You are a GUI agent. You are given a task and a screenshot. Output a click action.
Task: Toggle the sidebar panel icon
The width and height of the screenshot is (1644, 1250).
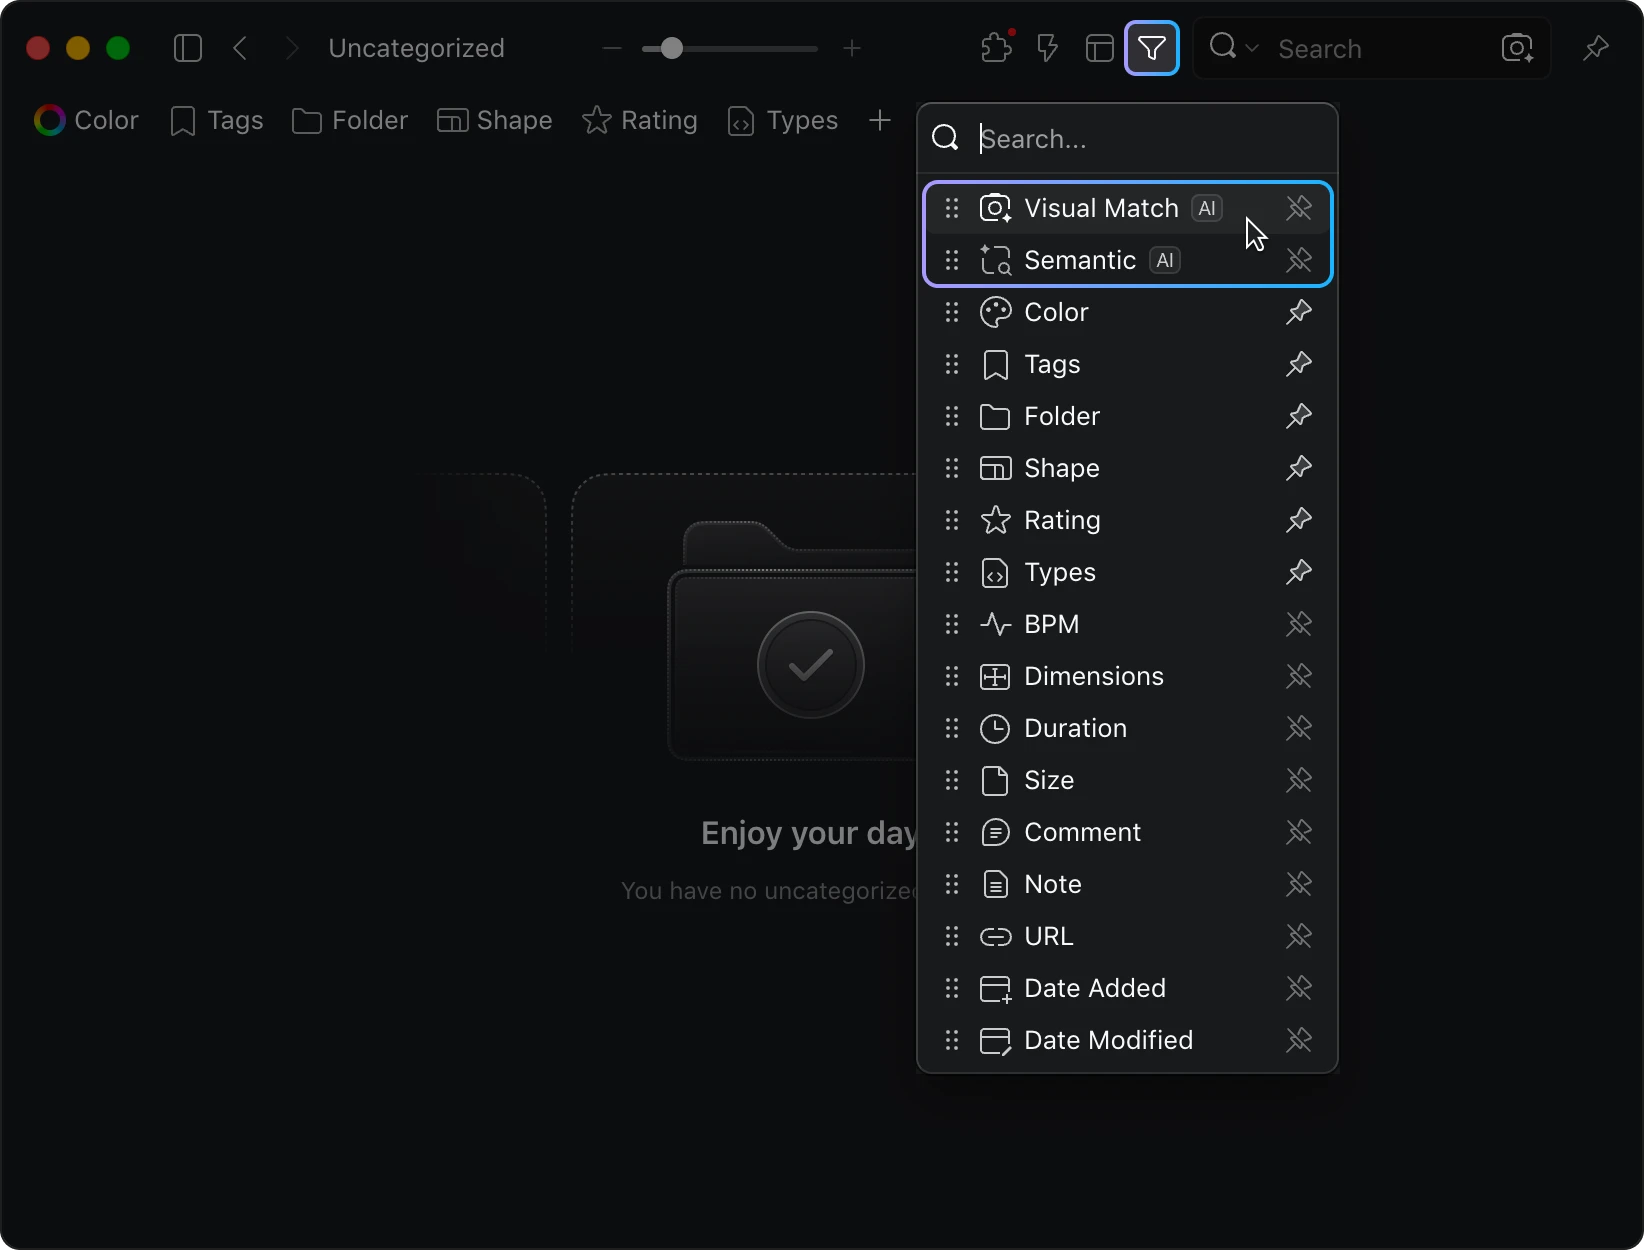click(x=188, y=48)
